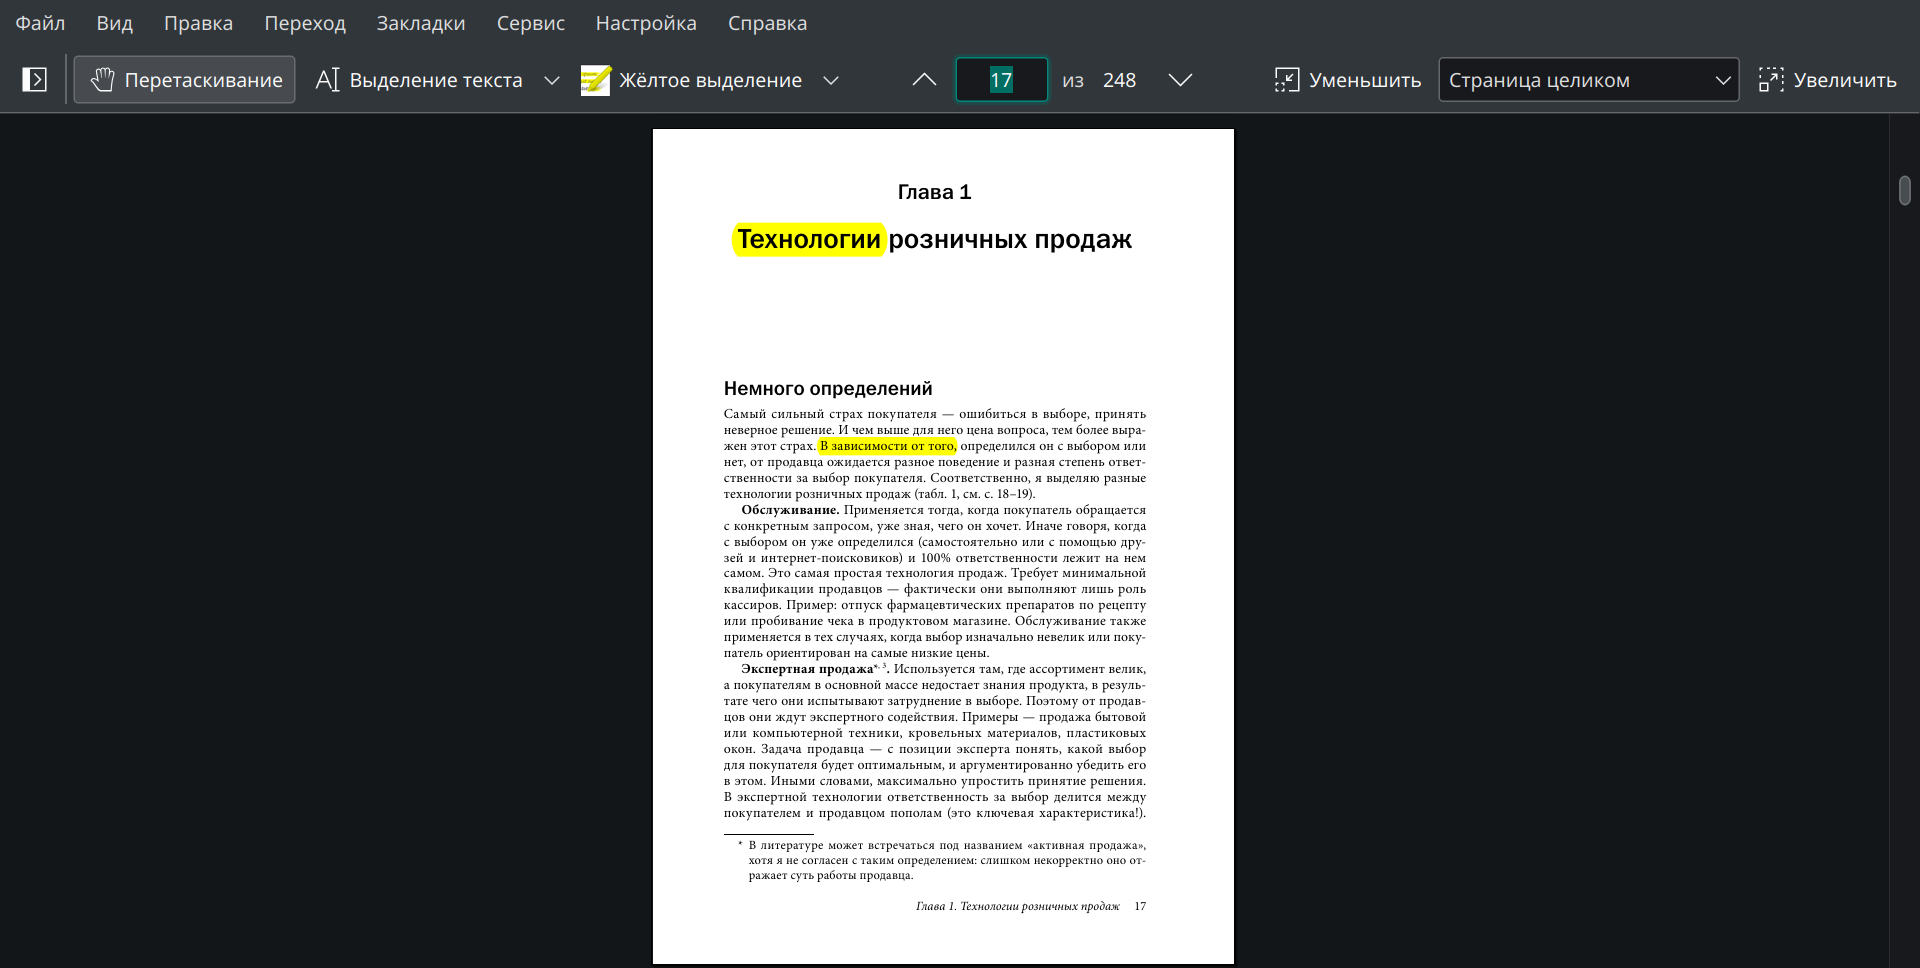Click the shrink icon beside Уменьшить
This screenshot has height=968, width=1920.
[1287, 80]
